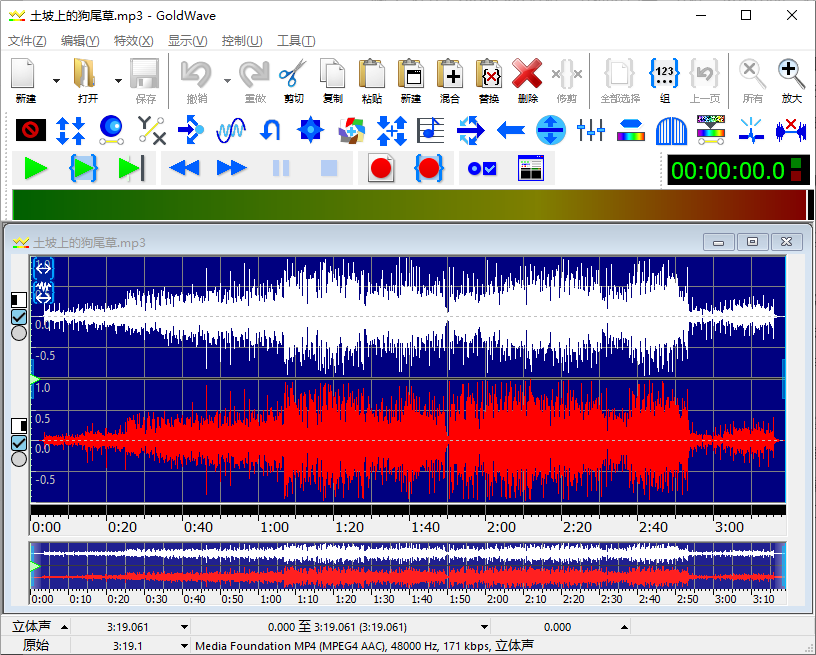Click the Rewind double-arrow button

click(x=184, y=169)
